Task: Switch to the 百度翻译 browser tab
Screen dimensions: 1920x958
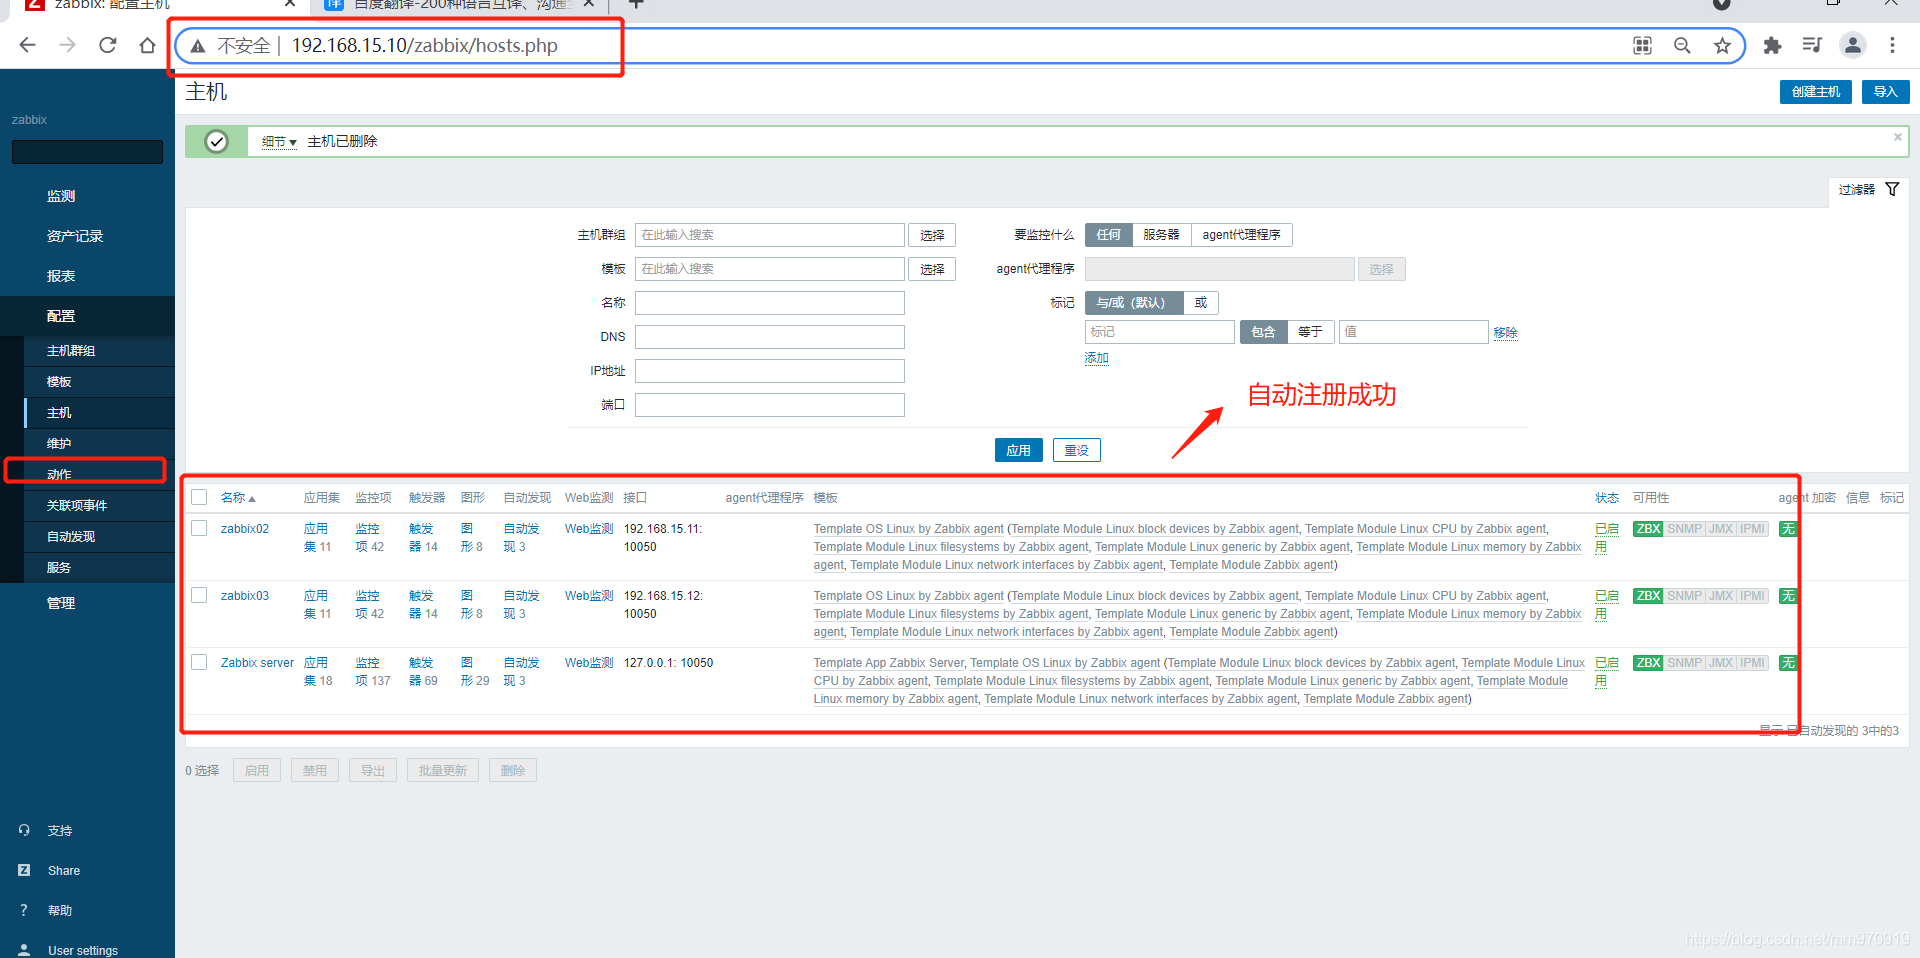Action: (x=458, y=5)
